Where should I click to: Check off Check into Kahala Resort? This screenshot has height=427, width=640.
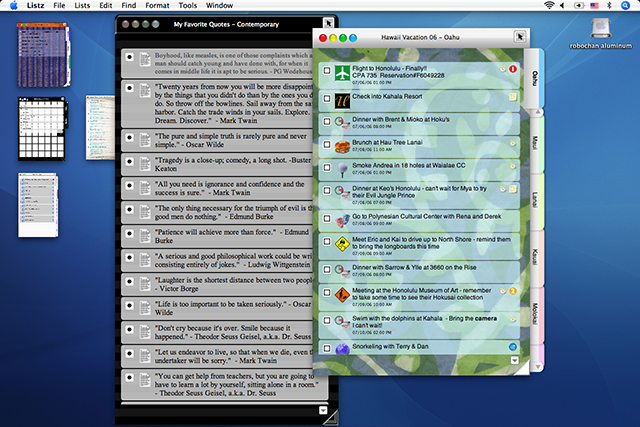coord(327,98)
